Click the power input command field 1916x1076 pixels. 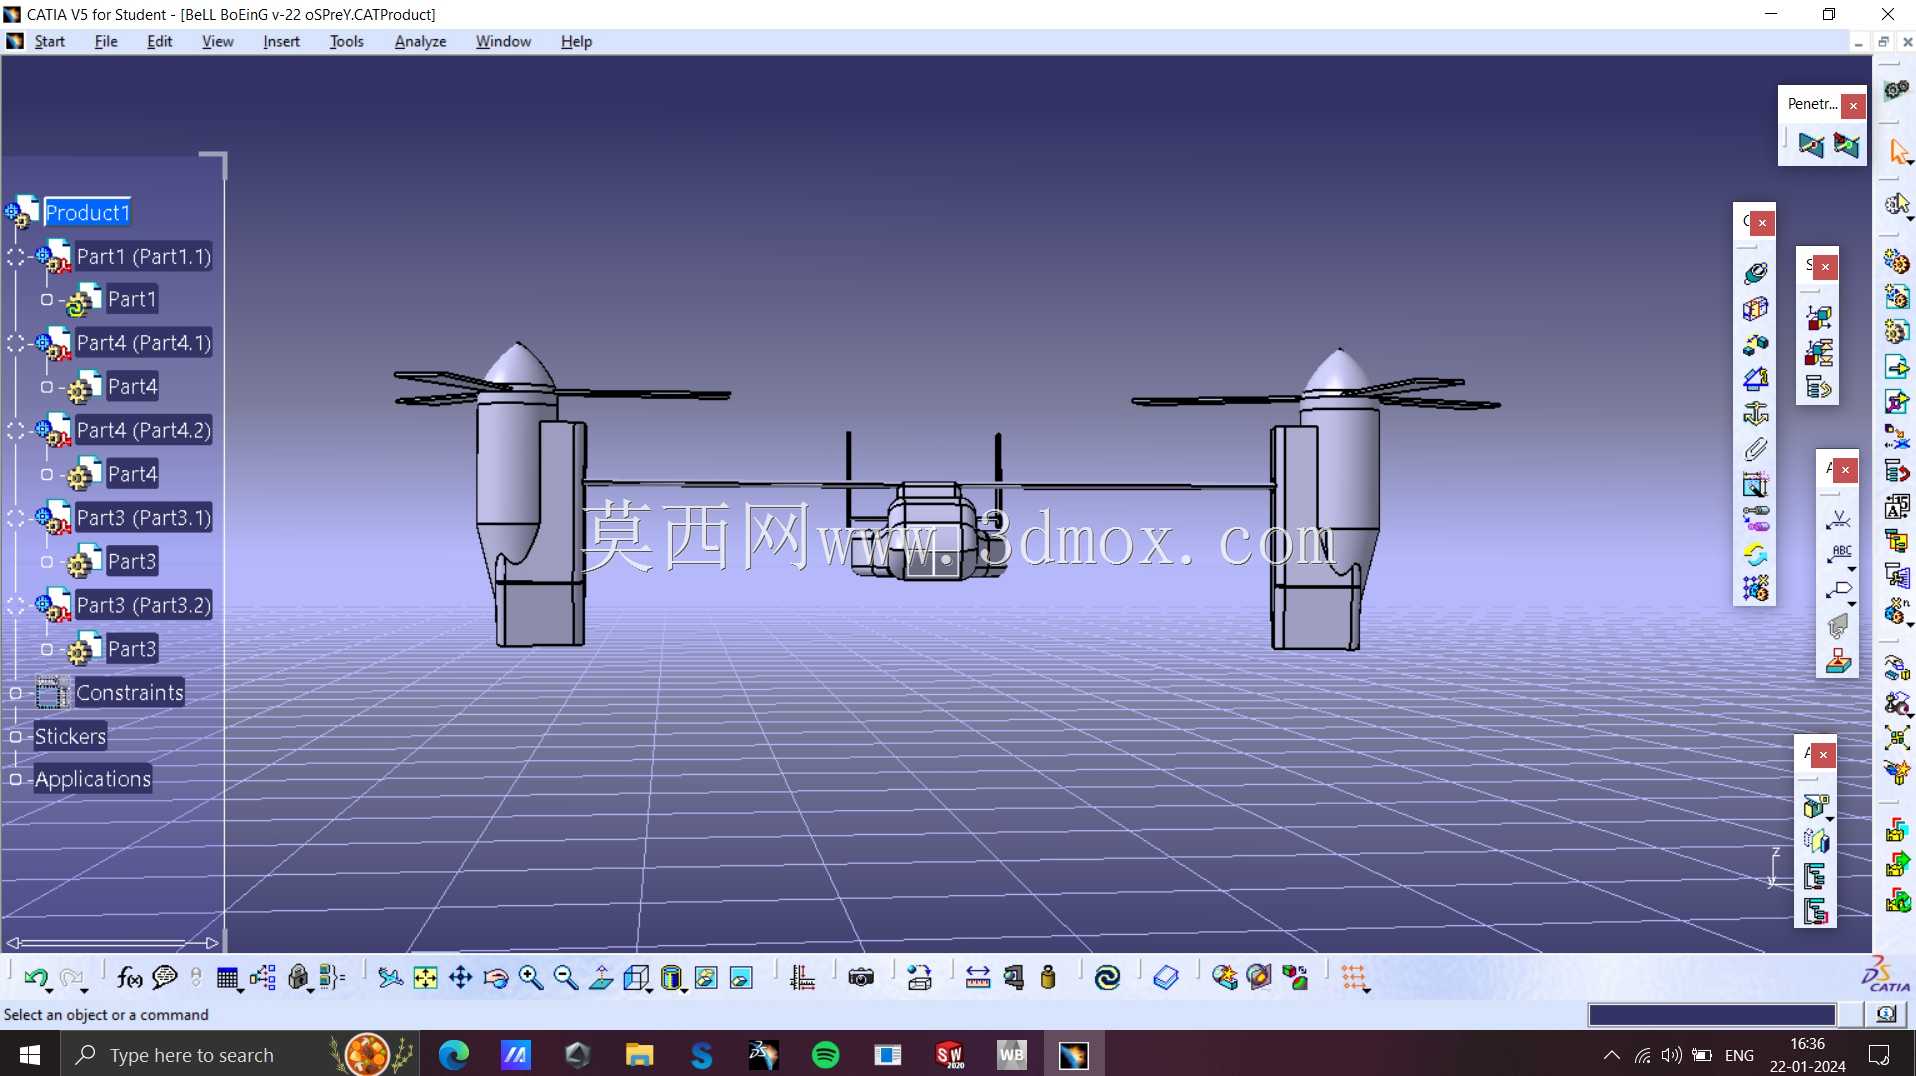click(1712, 1015)
